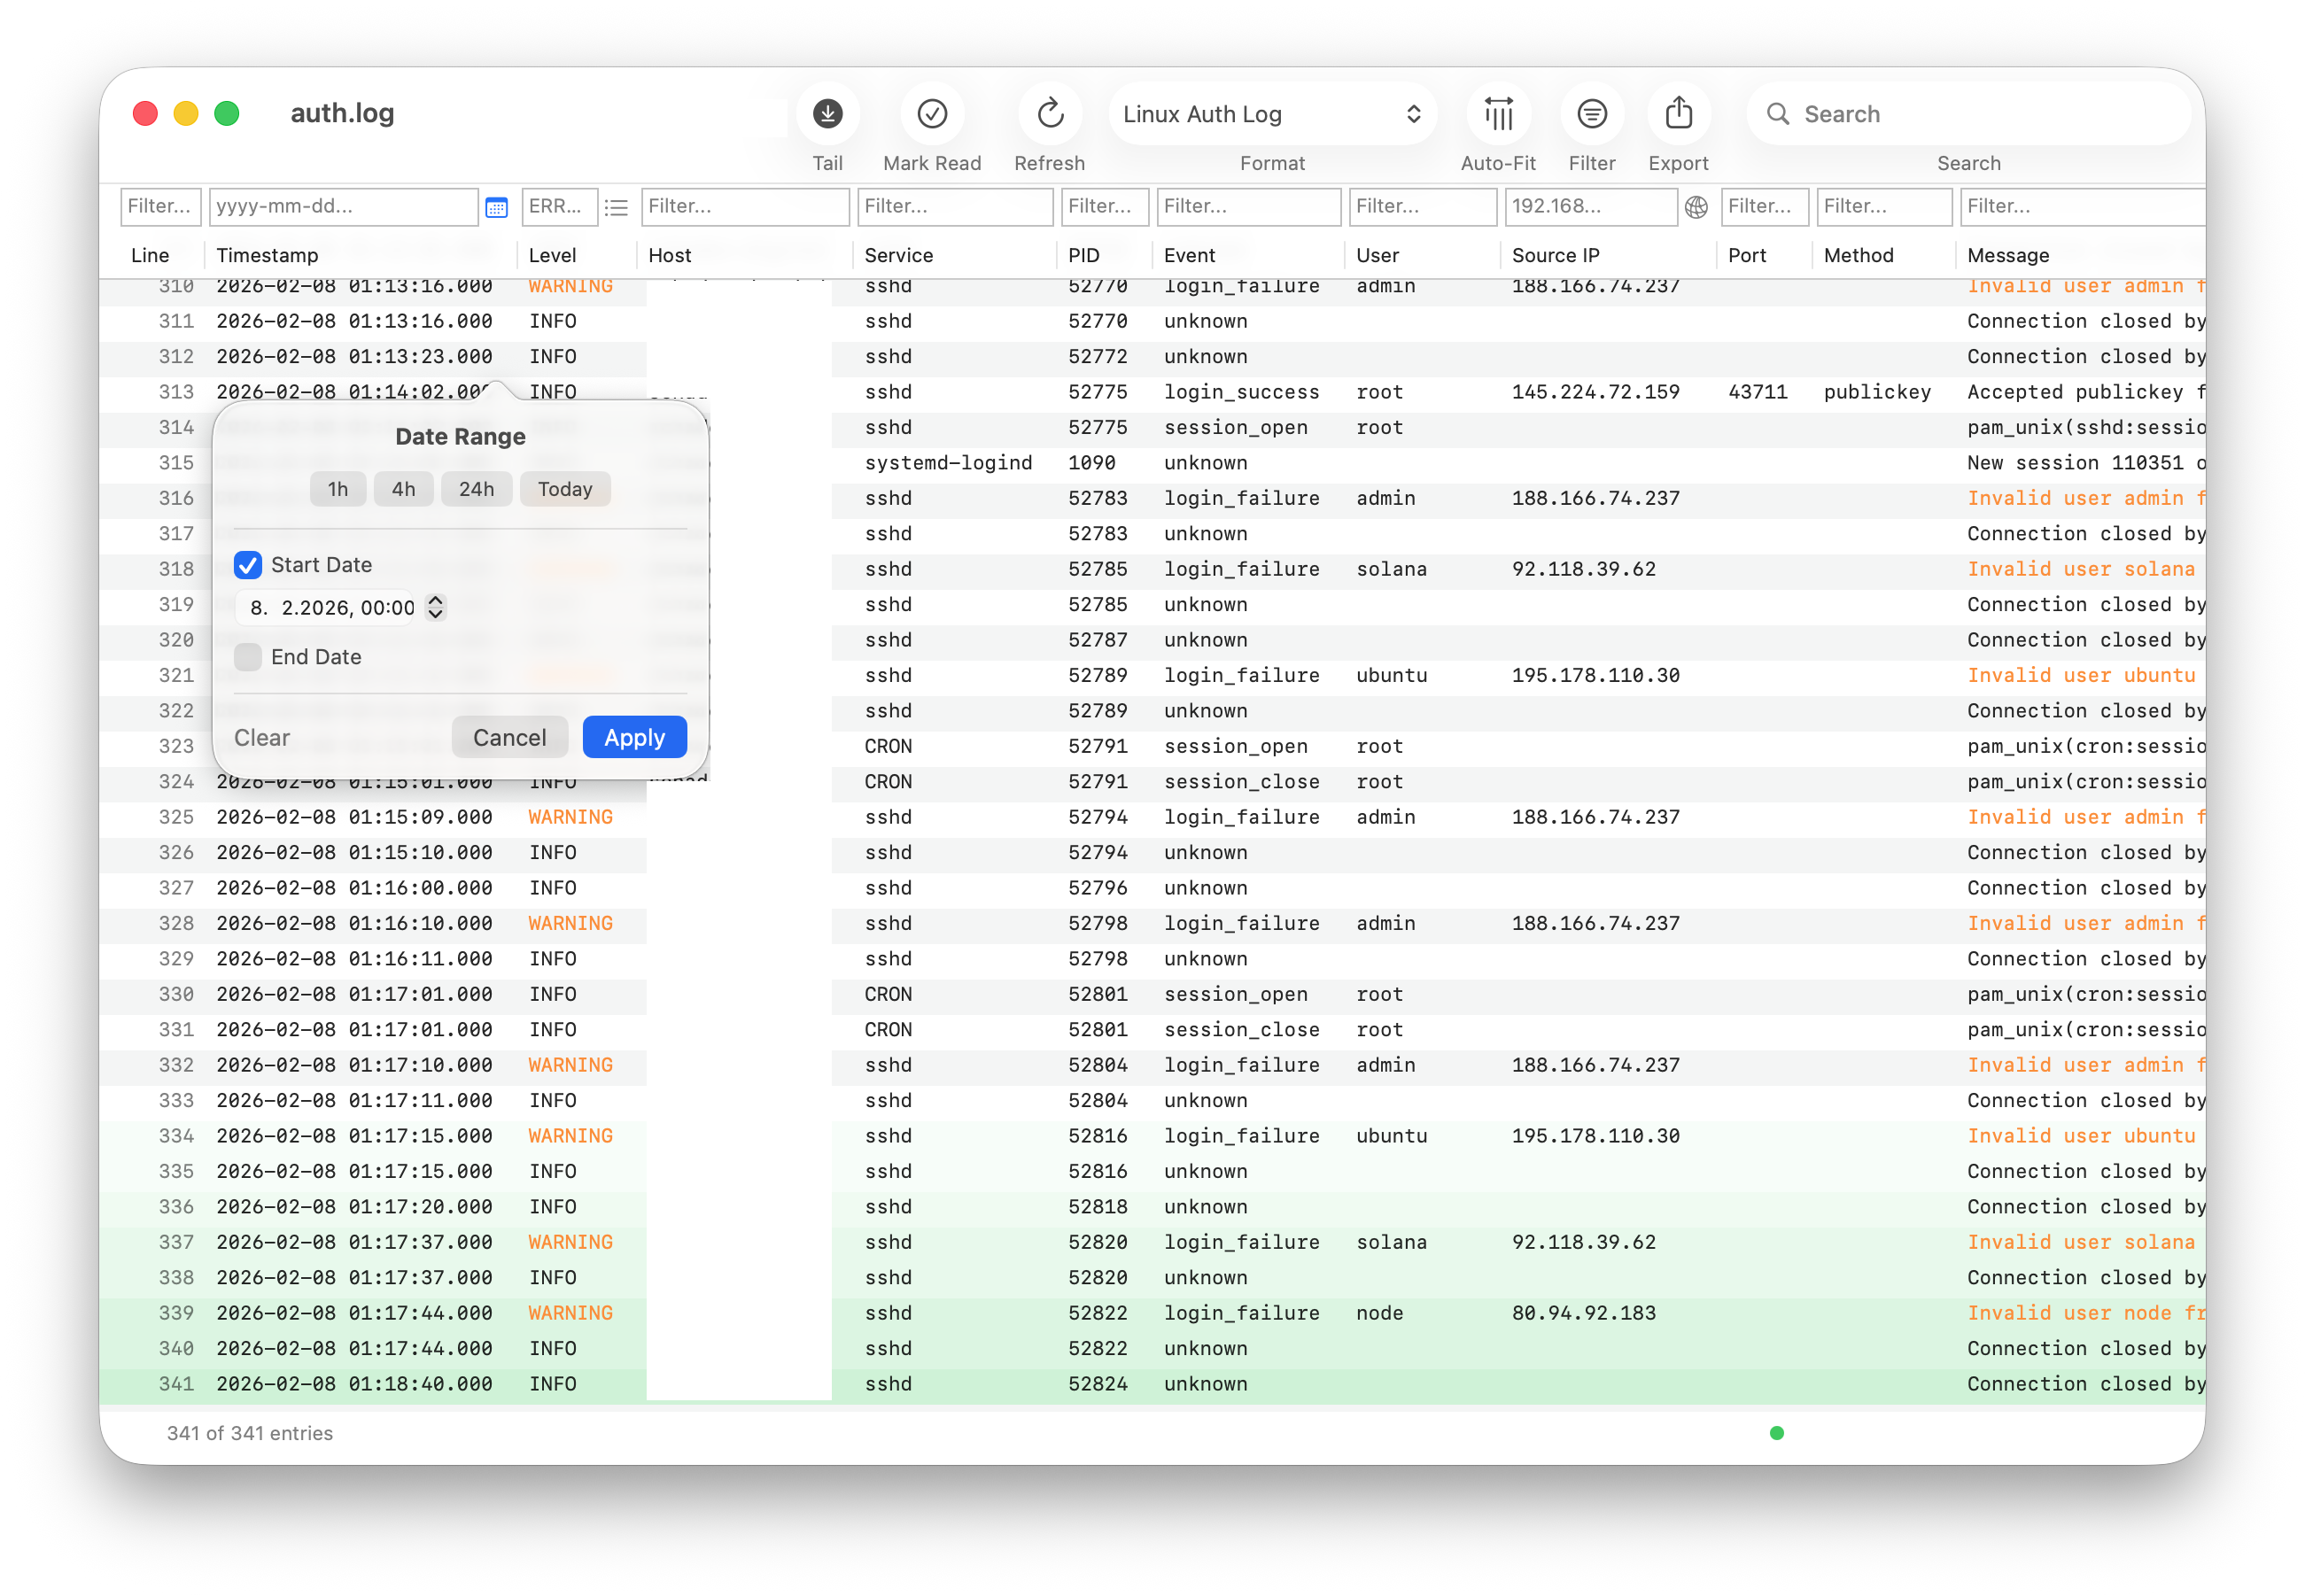Viewport: 2305px width, 1596px height.
Task: Click the Start Date stepper arrows
Action: [435, 607]
